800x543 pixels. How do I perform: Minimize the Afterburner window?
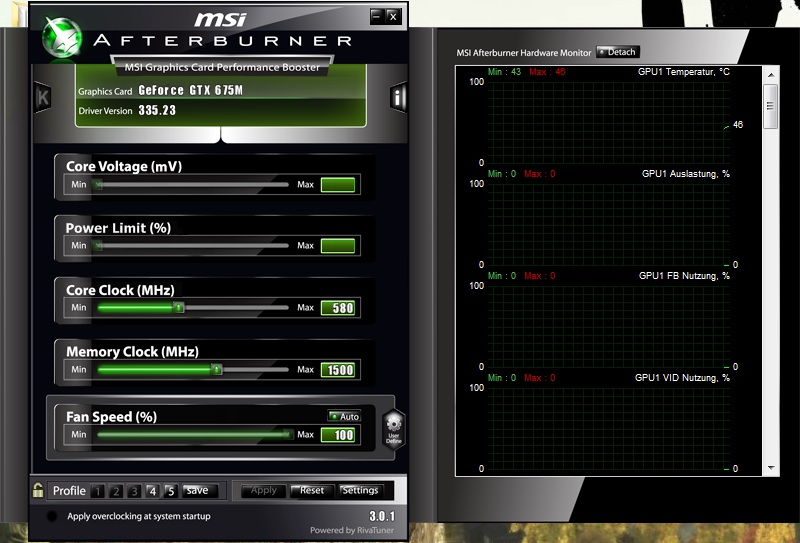tap(377, 16)
